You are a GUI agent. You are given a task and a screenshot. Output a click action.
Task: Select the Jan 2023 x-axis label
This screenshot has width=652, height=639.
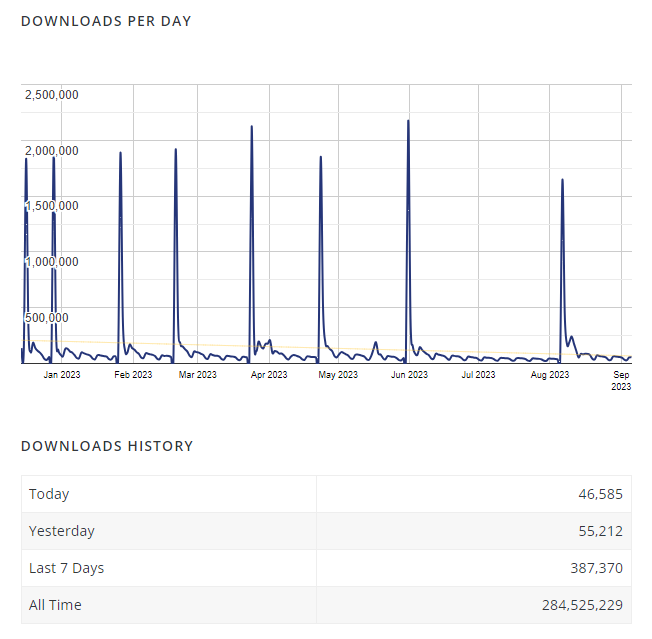coord(62,375)
